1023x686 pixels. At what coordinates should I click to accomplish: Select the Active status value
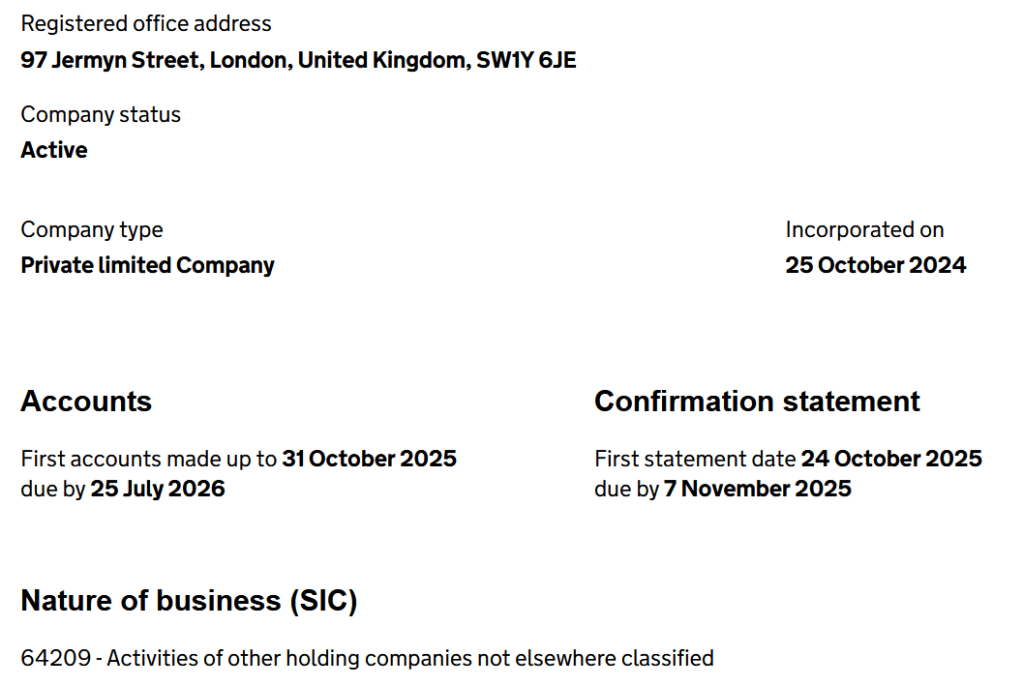54,150
